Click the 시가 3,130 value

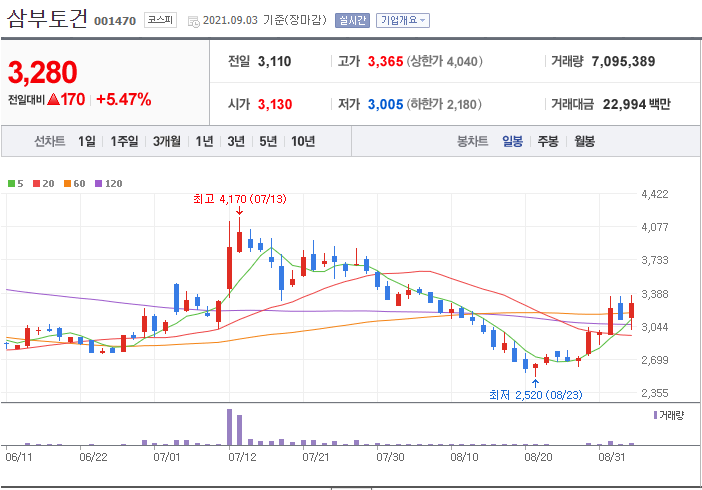click(275, 104)
